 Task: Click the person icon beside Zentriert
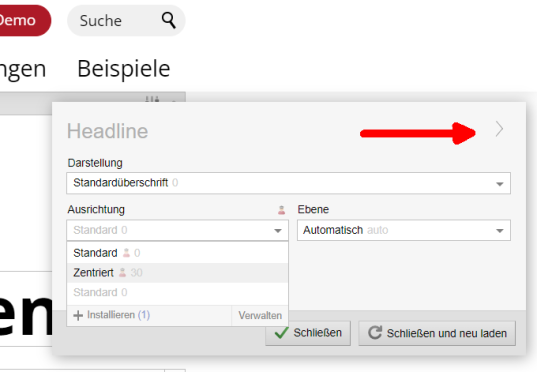122,273
